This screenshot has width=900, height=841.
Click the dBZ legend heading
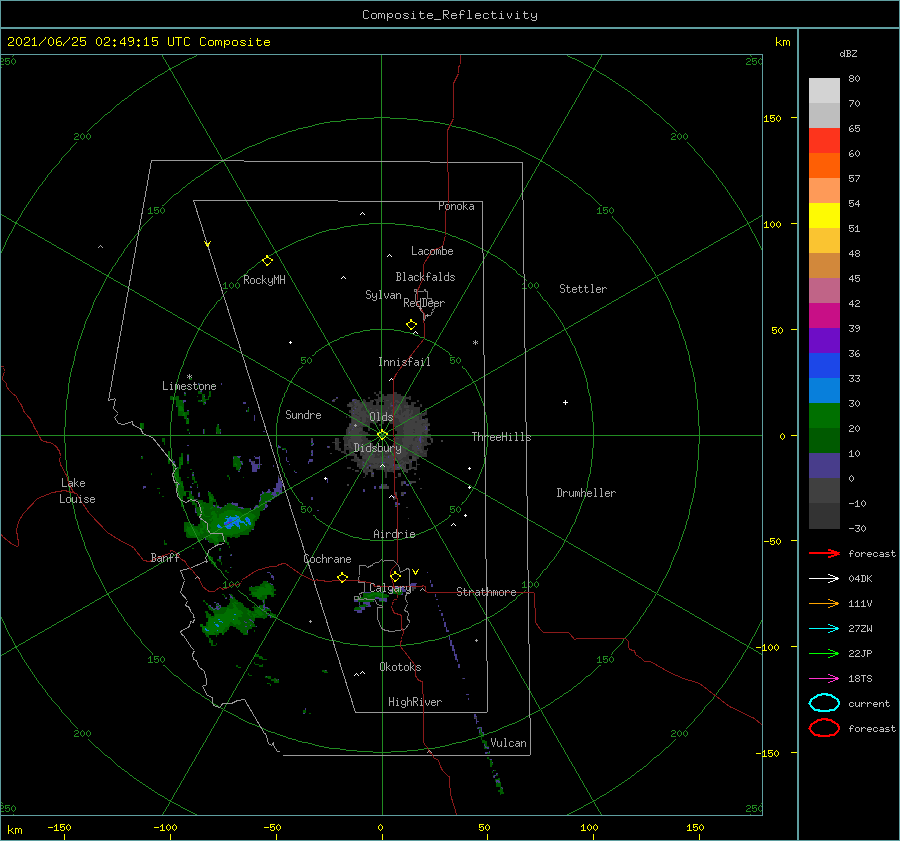(x=848, y=54)
